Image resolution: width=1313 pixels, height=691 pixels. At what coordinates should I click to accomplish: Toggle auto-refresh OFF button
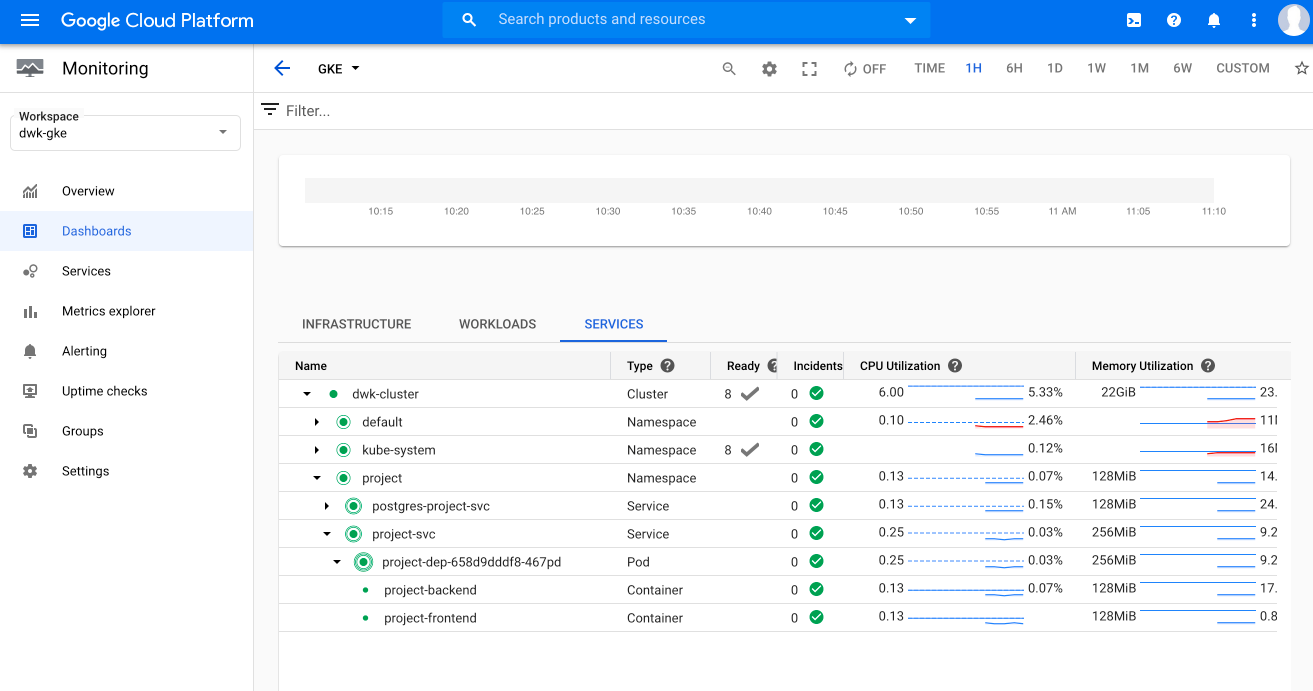[865, 69]
